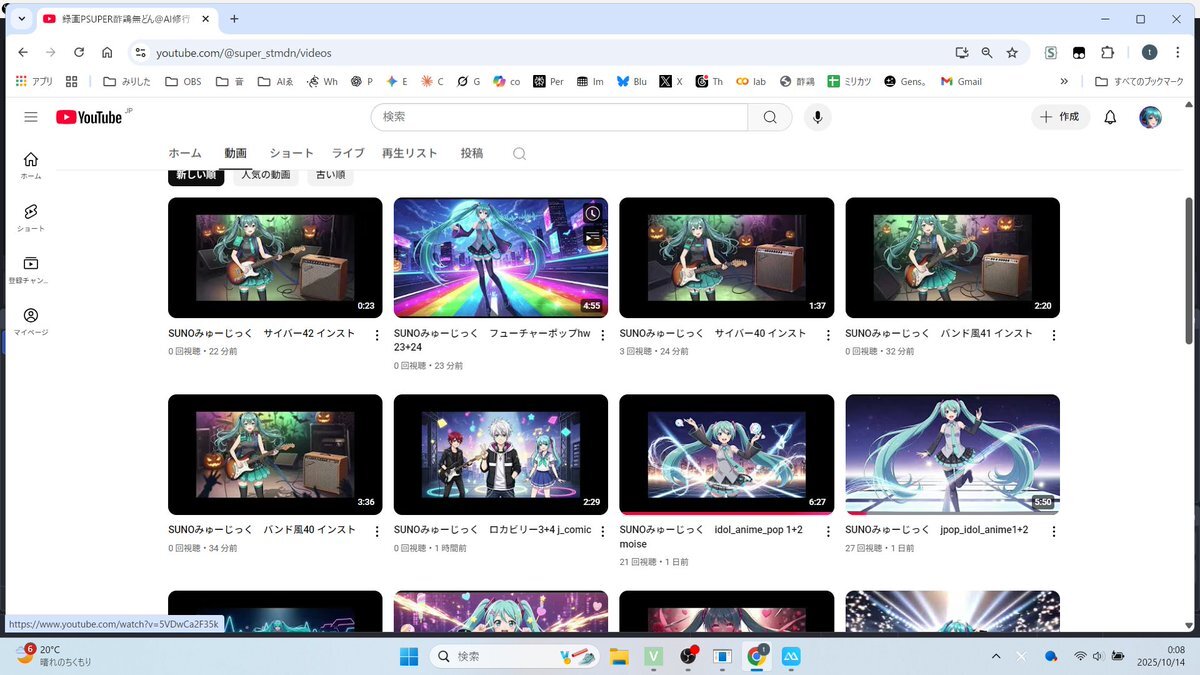Viewport: 1200px width, 675px height.
Task: Open video title ロカビリー3+4 j_comic
Action: pos(492,529)
